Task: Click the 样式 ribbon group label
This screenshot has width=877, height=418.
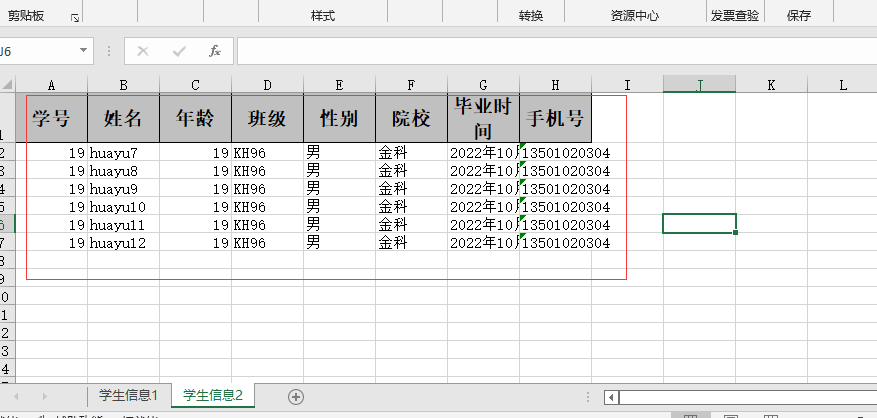Action: (x=323, y=16)
